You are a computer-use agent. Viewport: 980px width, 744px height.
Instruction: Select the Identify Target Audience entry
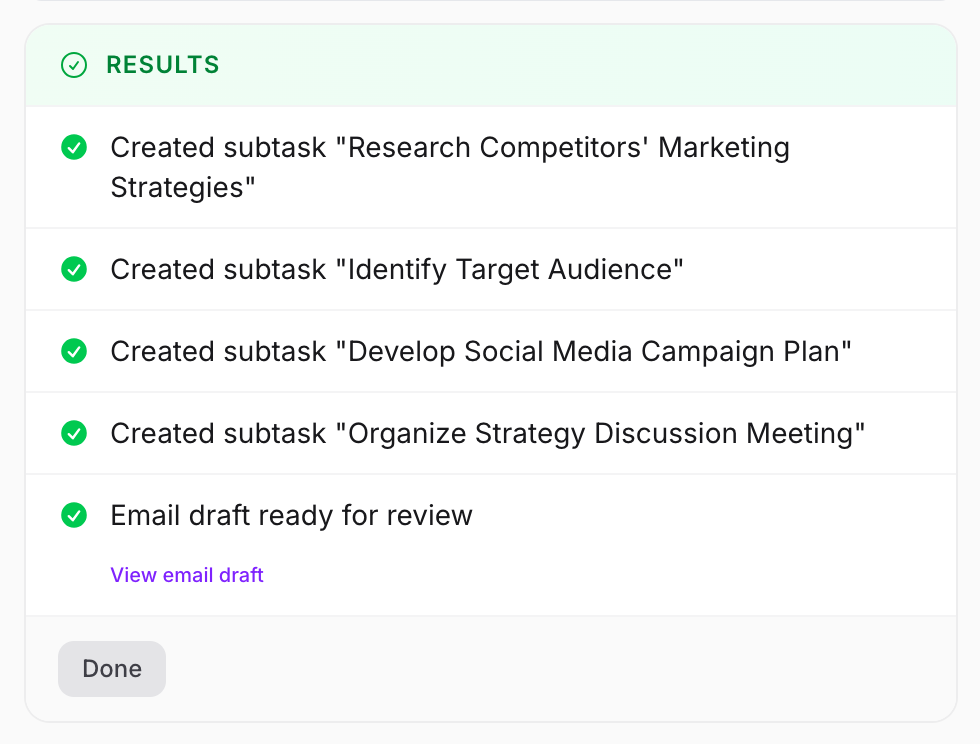point(398,269)
